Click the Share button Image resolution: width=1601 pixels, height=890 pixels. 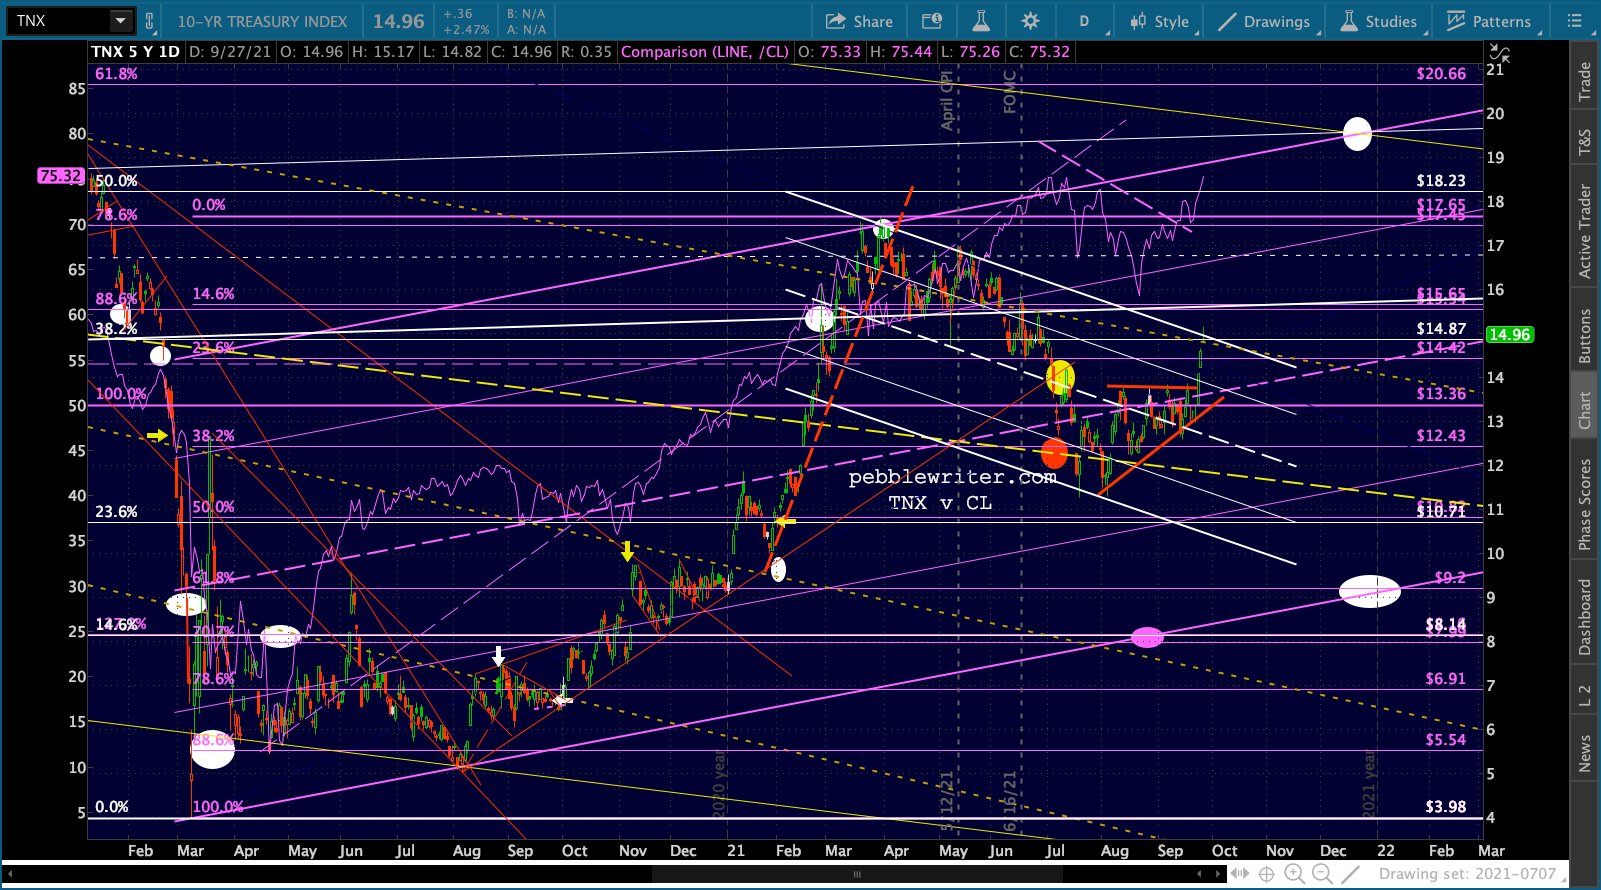(x=859, y=21)
